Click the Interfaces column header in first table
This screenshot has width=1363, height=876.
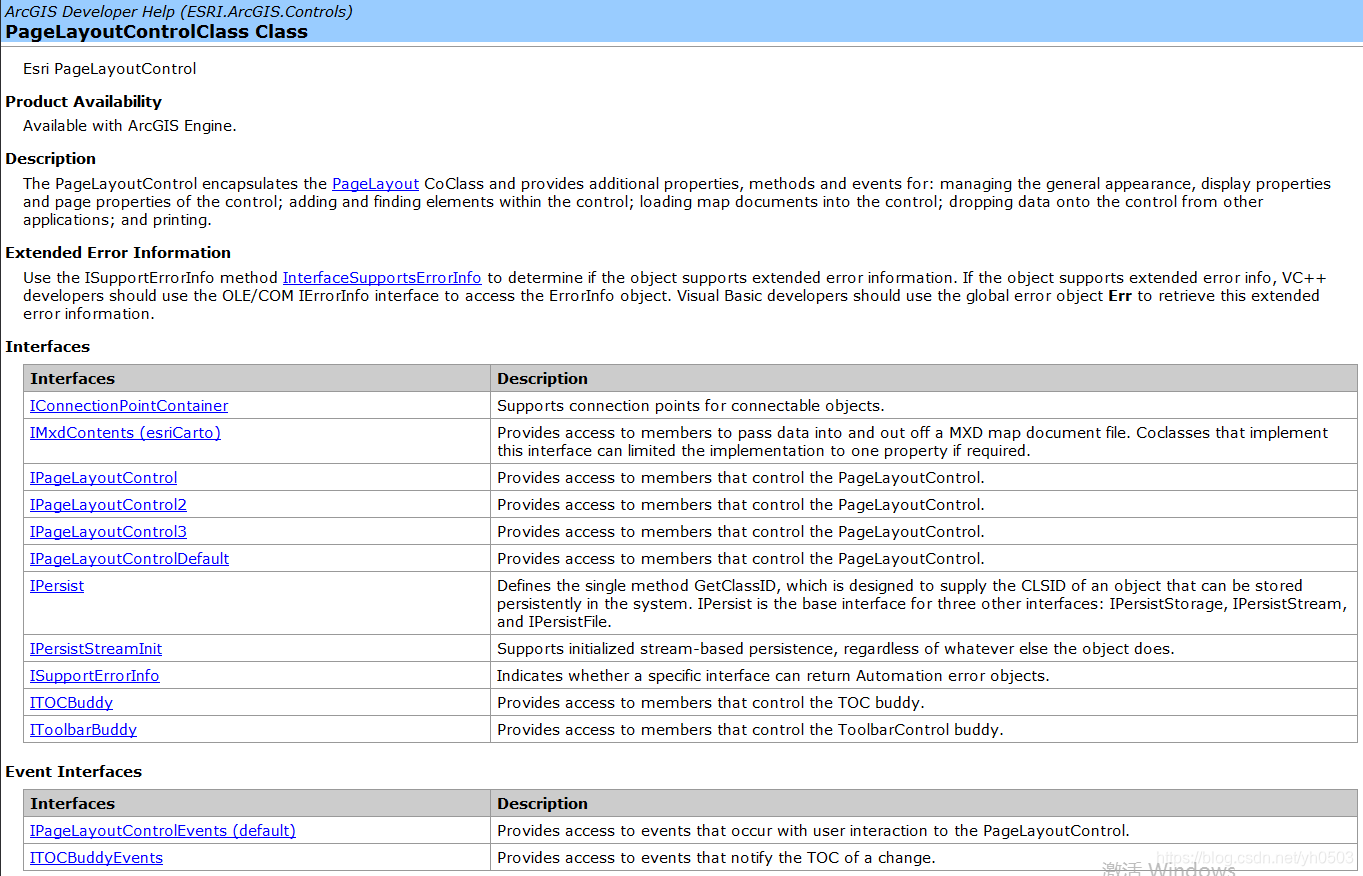pos(72,379)
